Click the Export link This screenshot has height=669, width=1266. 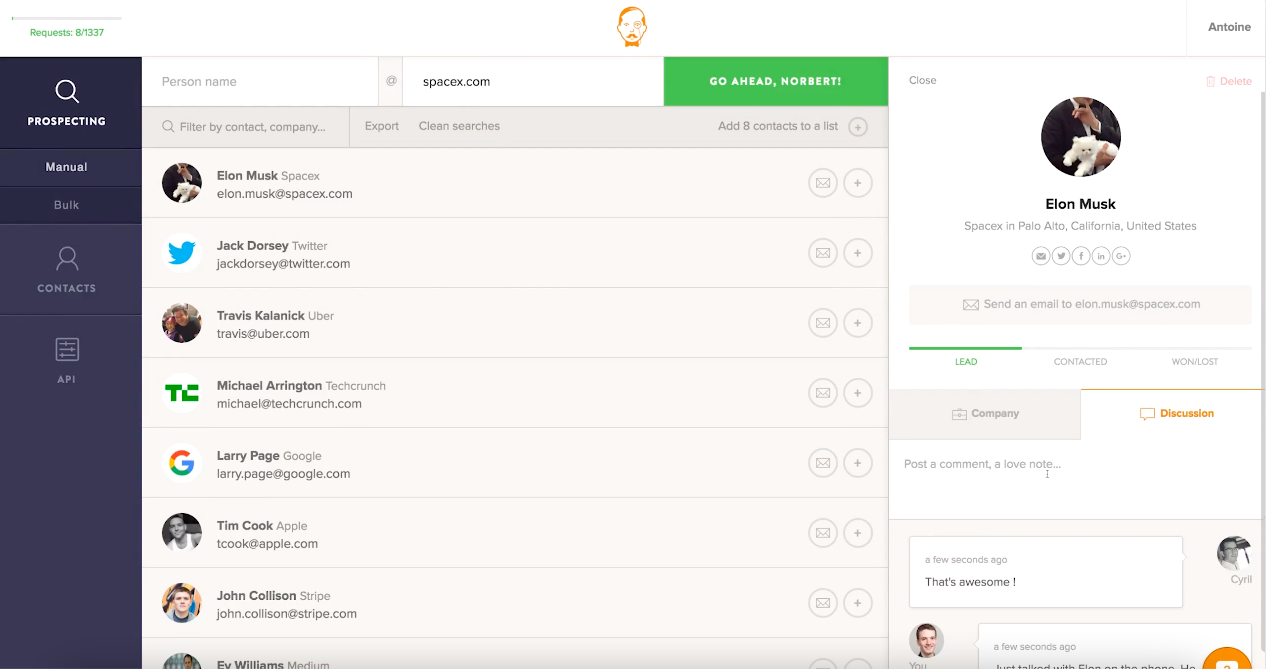coord(382,126)
